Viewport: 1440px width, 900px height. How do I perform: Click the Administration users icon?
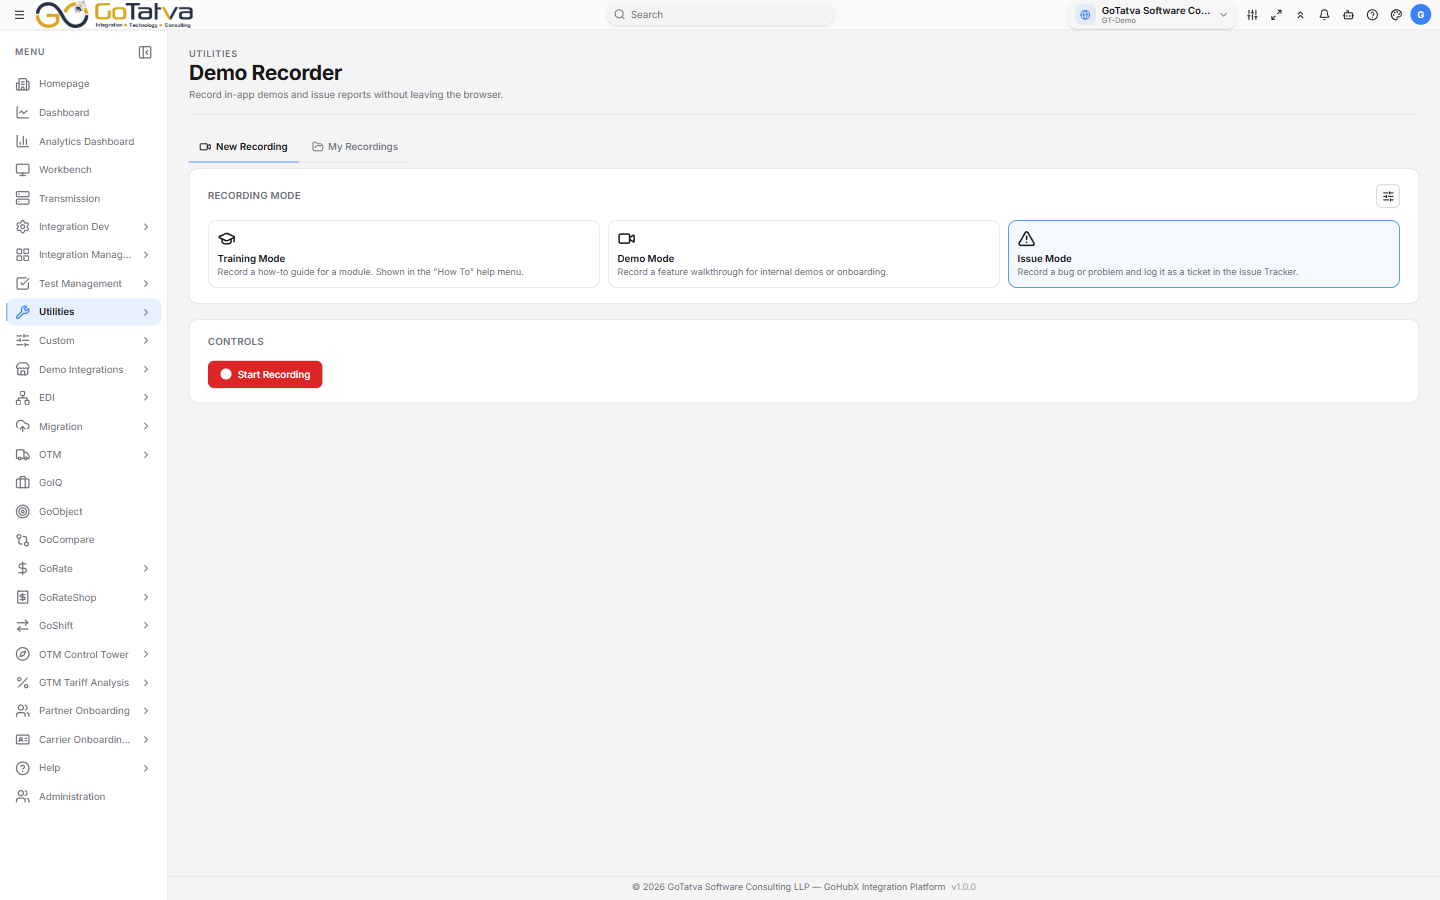pyautogui.click(x=23, y=797)
